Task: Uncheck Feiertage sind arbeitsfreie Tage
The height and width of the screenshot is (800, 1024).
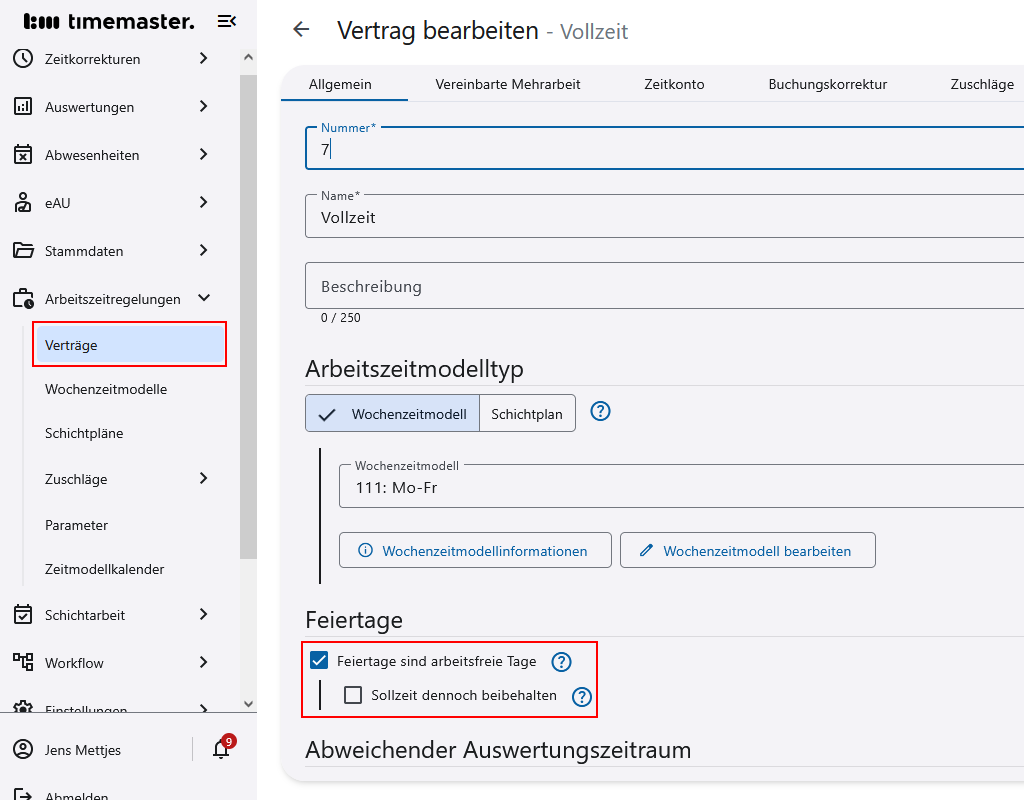Action: [320, 661]
